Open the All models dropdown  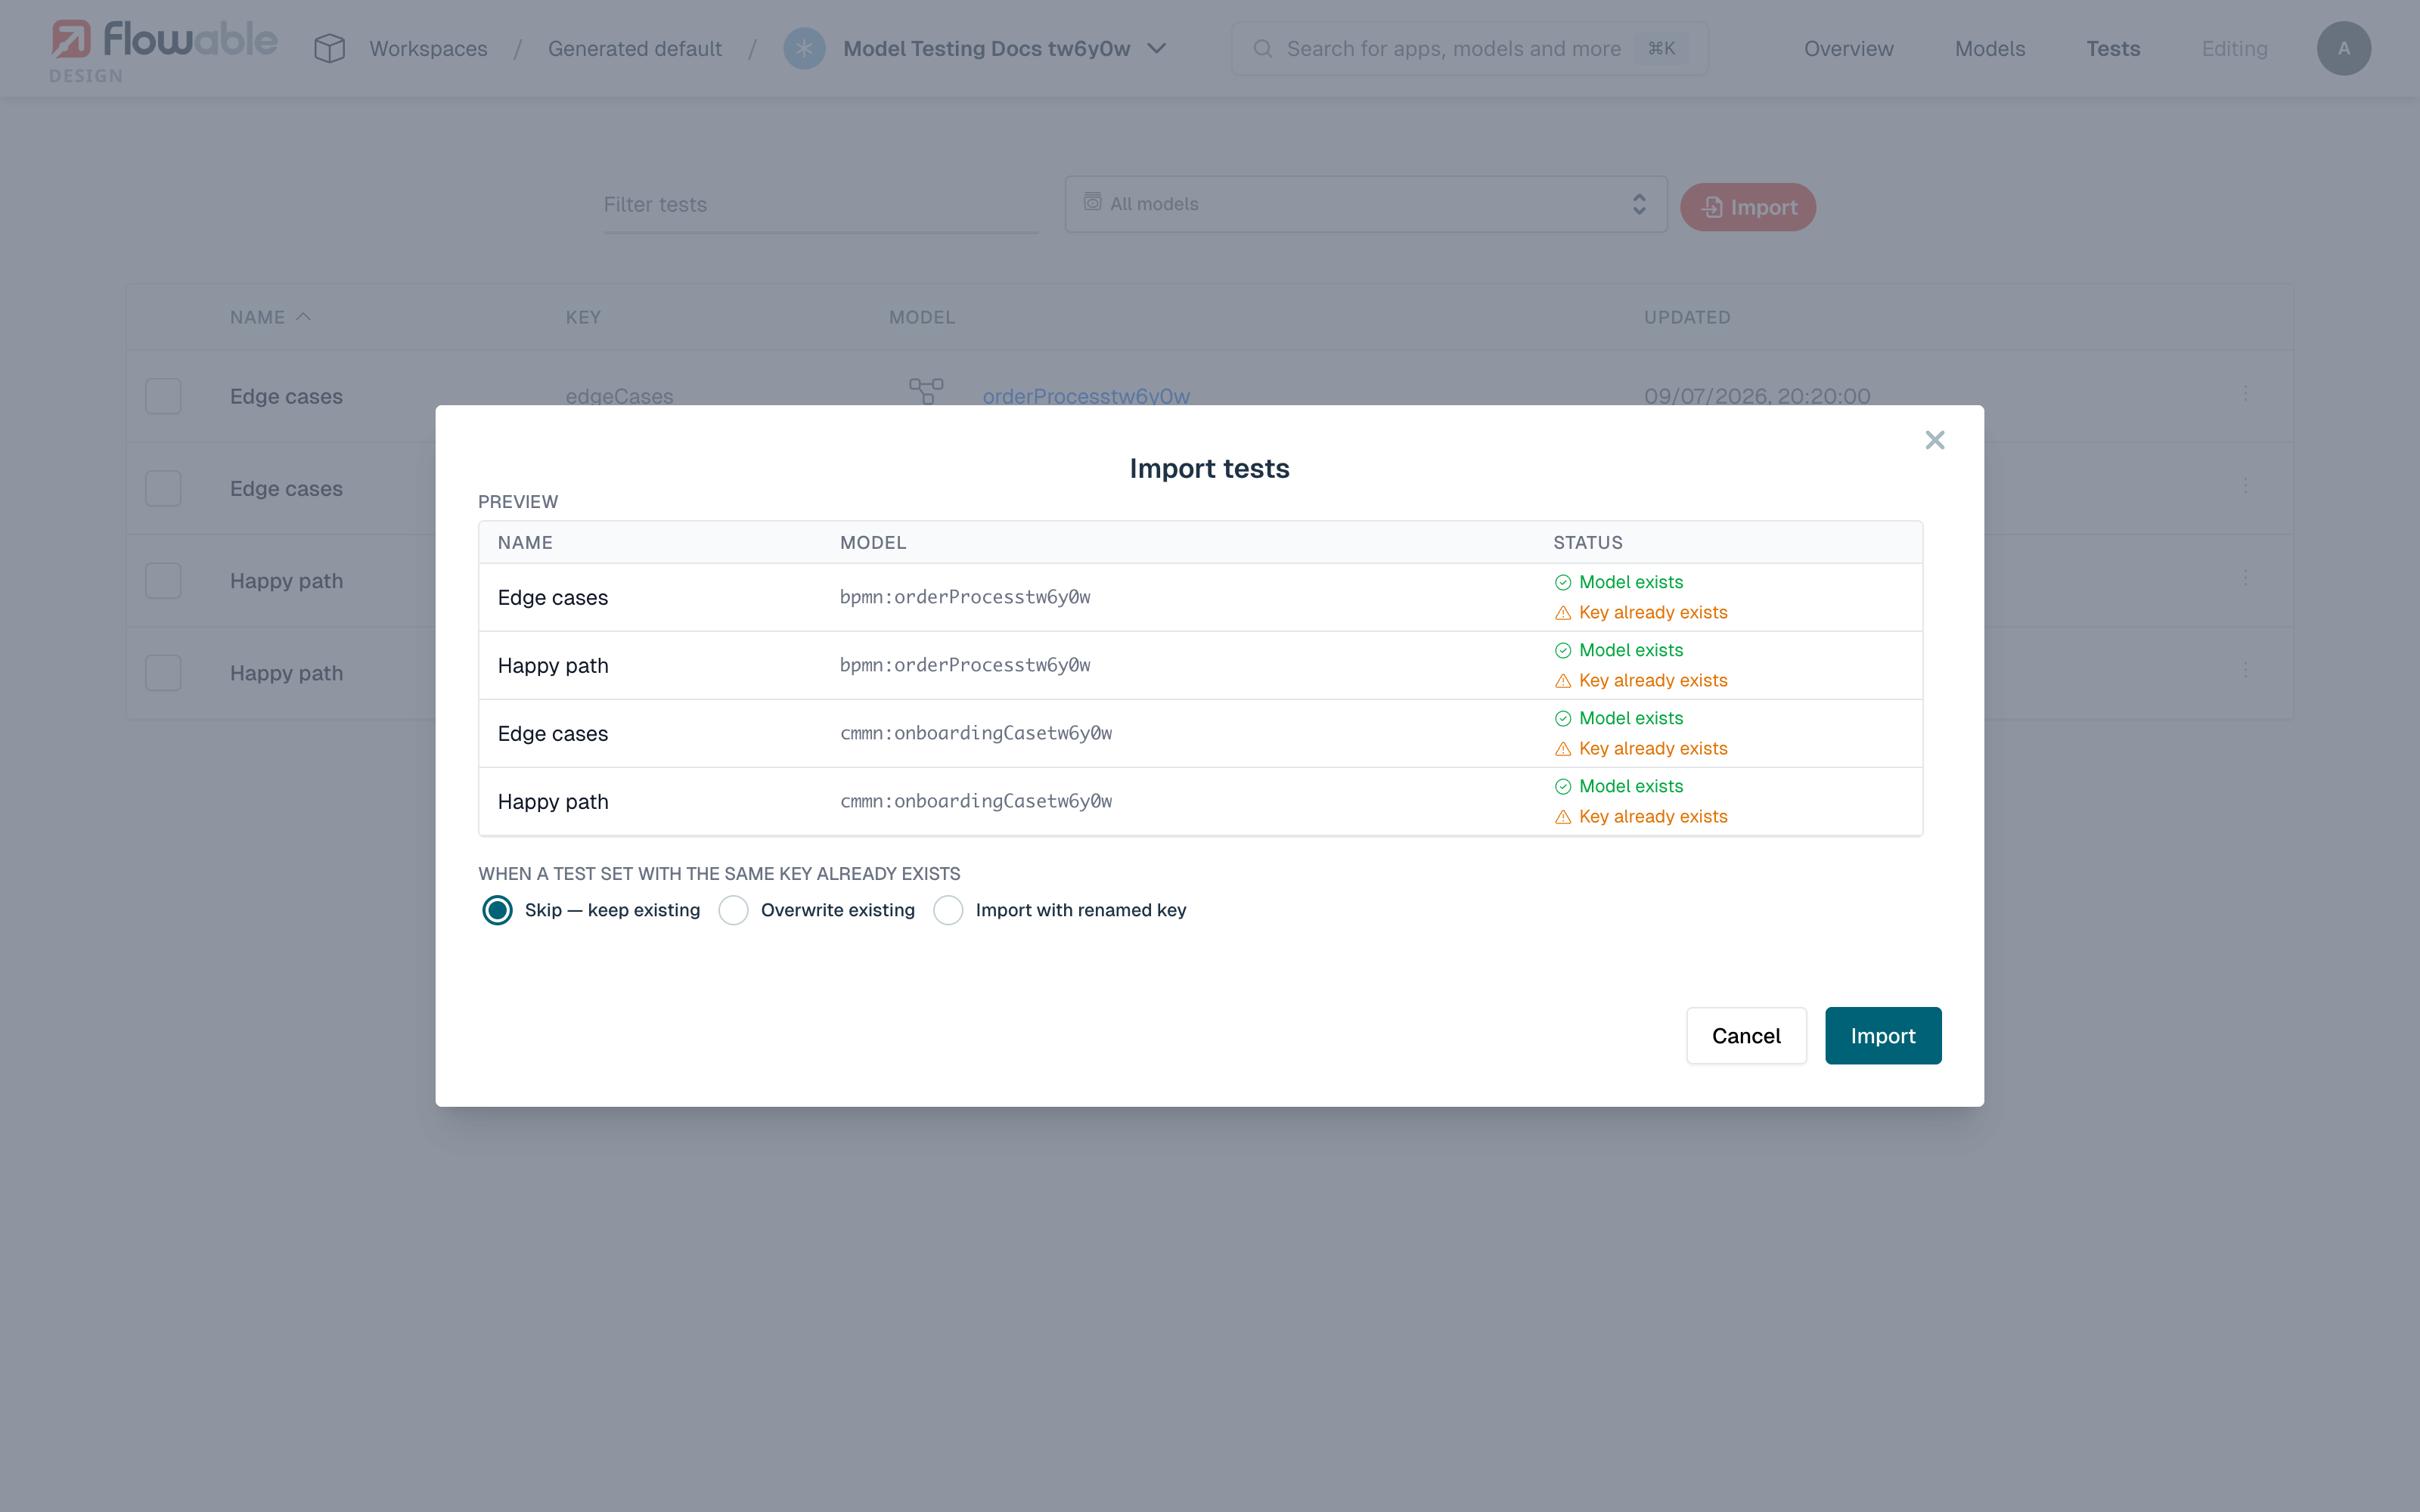point(1365,204)
